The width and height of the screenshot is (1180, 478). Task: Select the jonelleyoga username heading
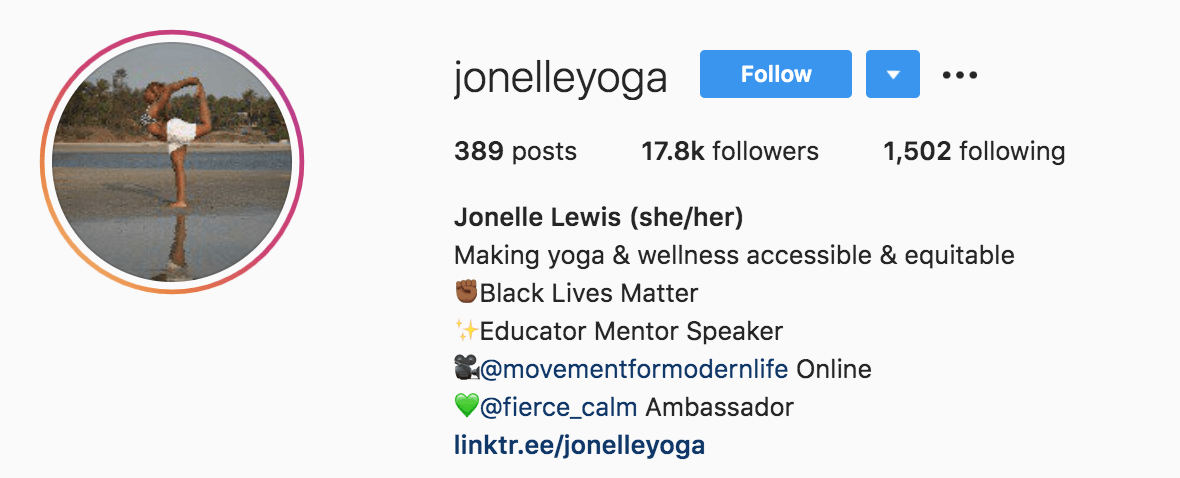[x=561, y=78]
